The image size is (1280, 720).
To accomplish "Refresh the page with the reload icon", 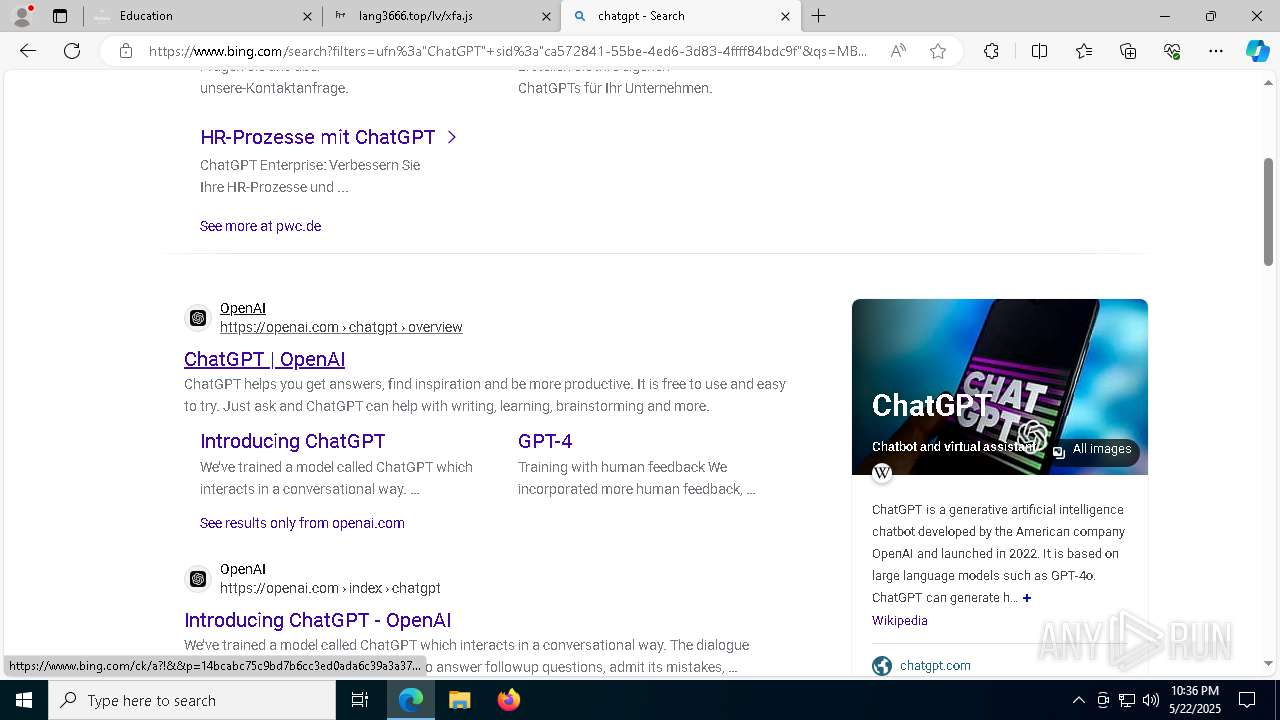I will tap(72, 51).
